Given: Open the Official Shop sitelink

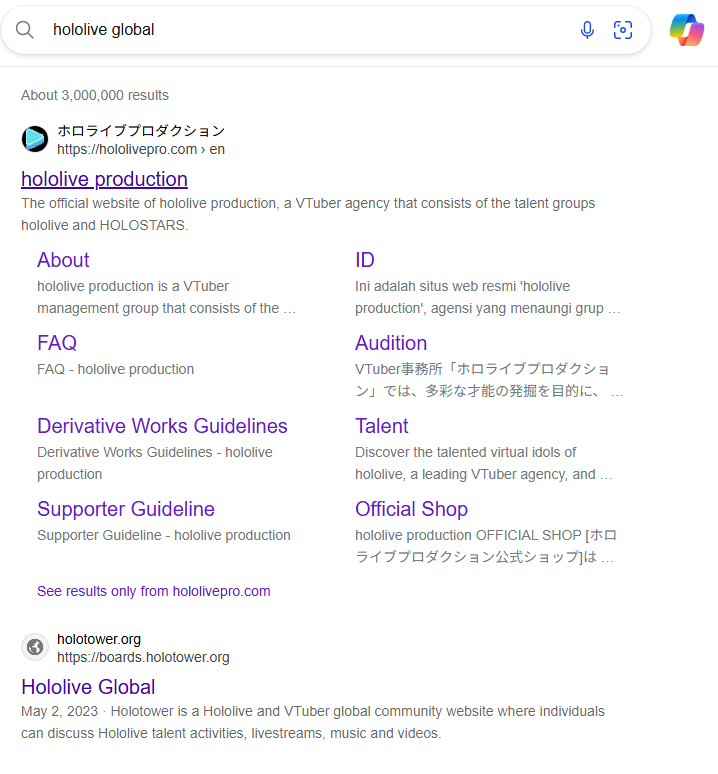Looking at the screenshot, I should click(x=411, y=509).
